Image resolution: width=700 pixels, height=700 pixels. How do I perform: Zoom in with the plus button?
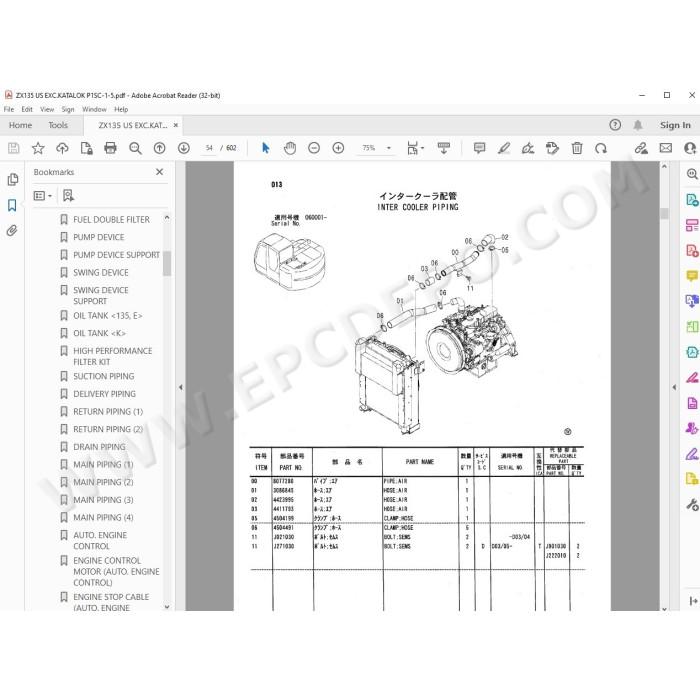[338, 148]
